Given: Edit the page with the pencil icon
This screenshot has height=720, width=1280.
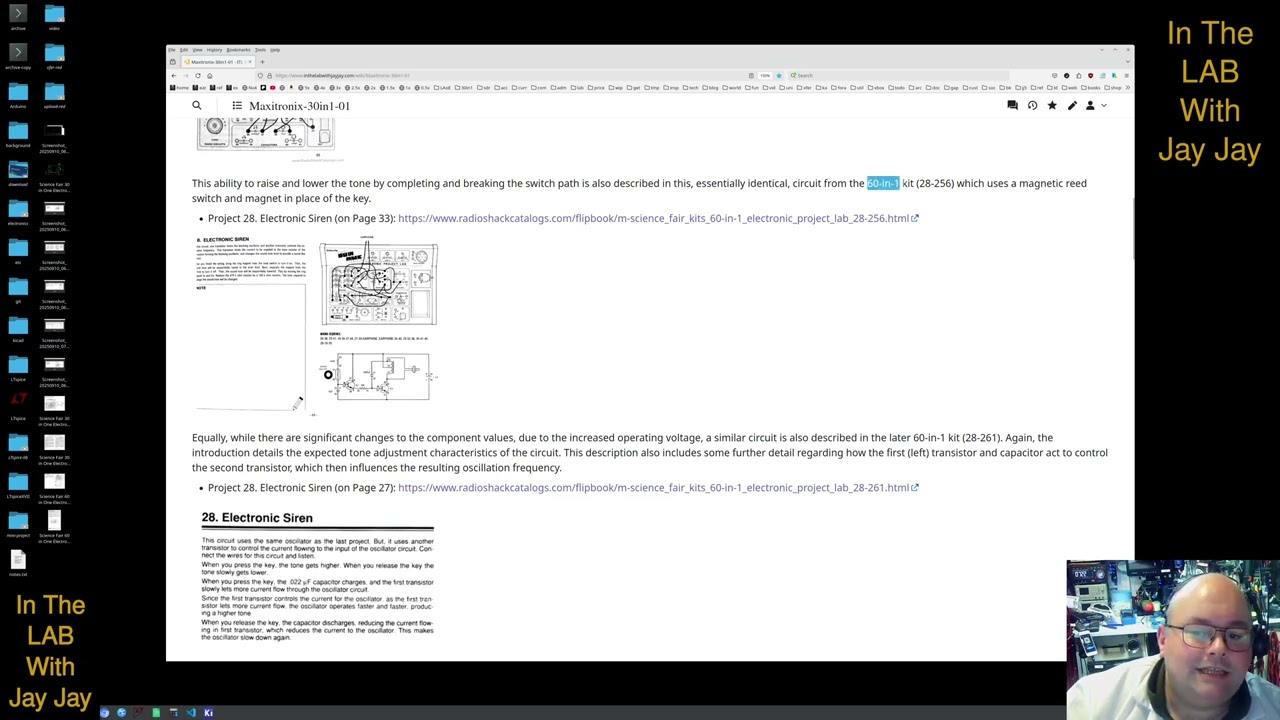Looking at the screenshot, I should pyautogui.click(x=1072, y=106).
